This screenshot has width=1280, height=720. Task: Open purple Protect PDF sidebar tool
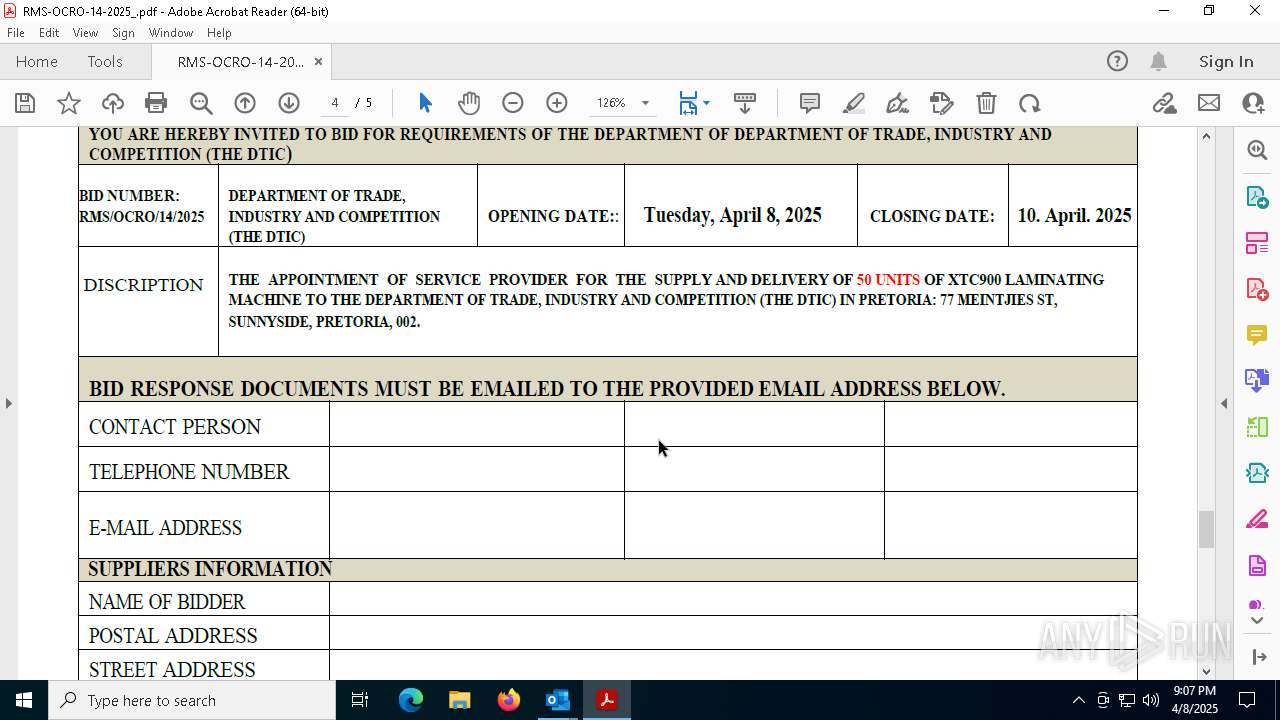pyautogui.click(x=1257, y=566)
